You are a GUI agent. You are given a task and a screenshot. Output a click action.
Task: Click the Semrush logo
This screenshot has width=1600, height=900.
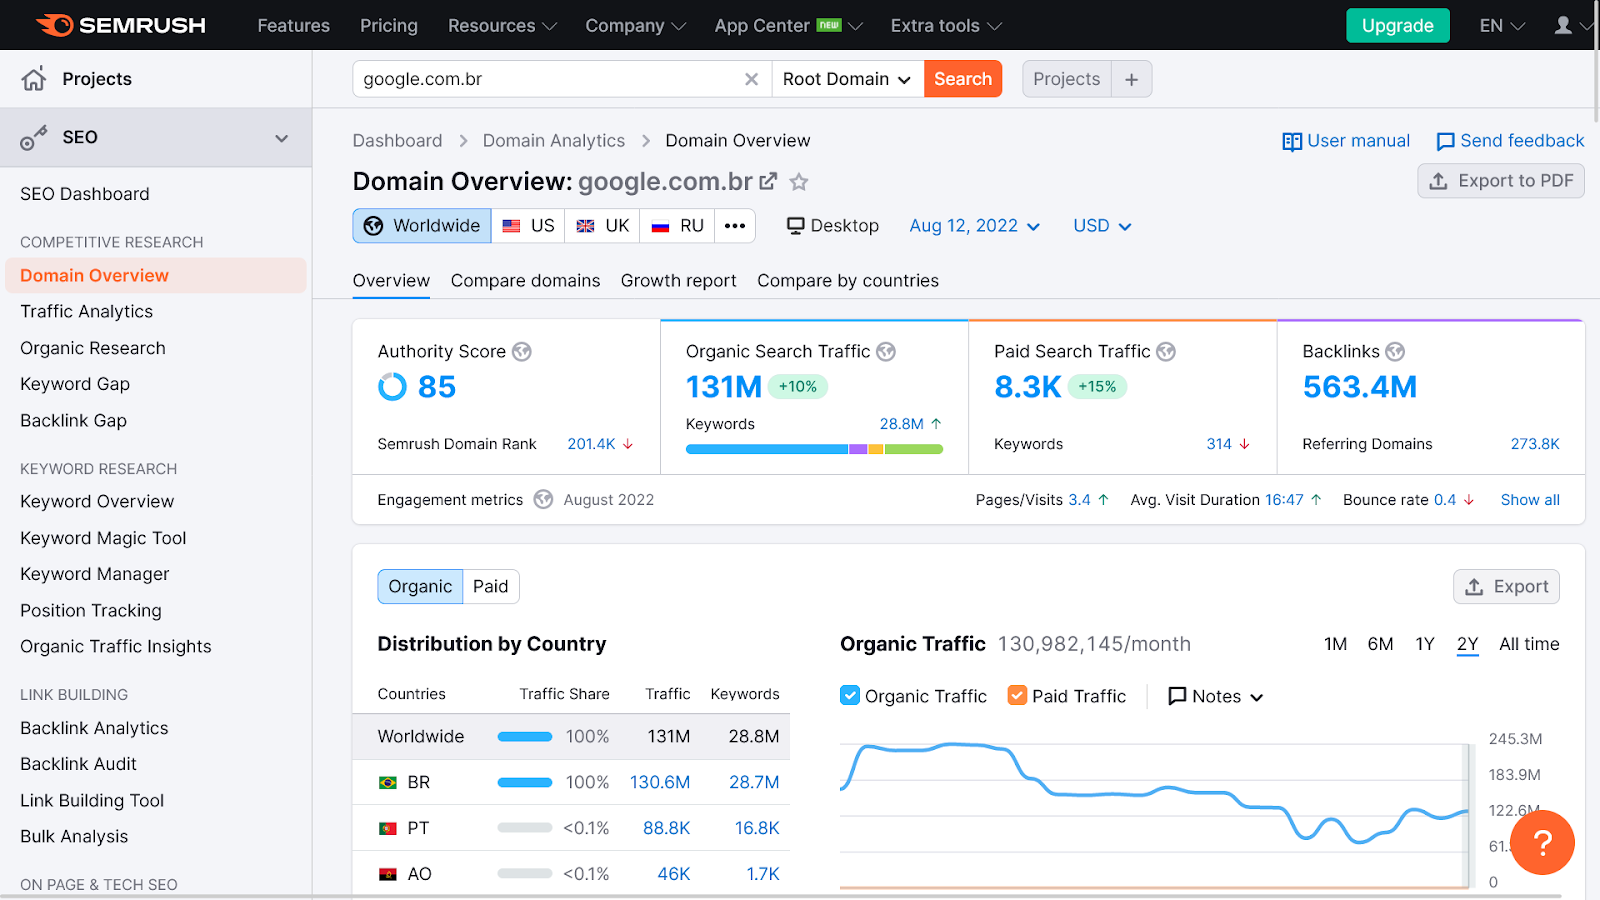click(x=121, y=25)
